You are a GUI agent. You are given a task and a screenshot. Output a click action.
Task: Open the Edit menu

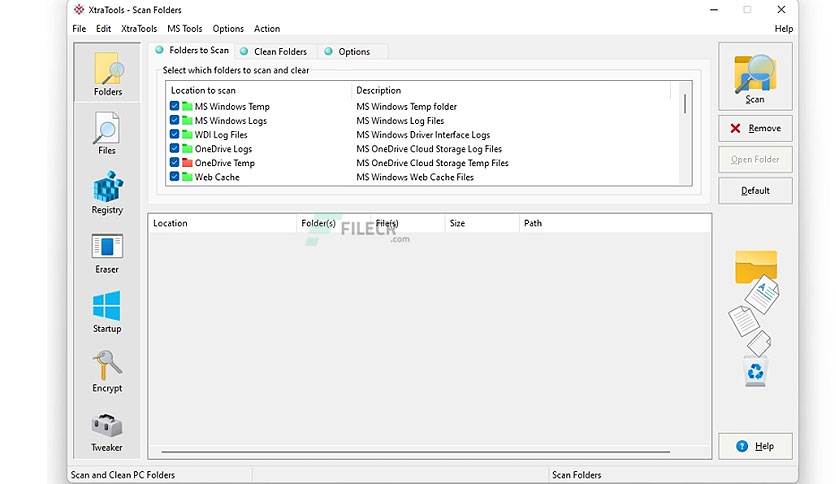(103, 29)
